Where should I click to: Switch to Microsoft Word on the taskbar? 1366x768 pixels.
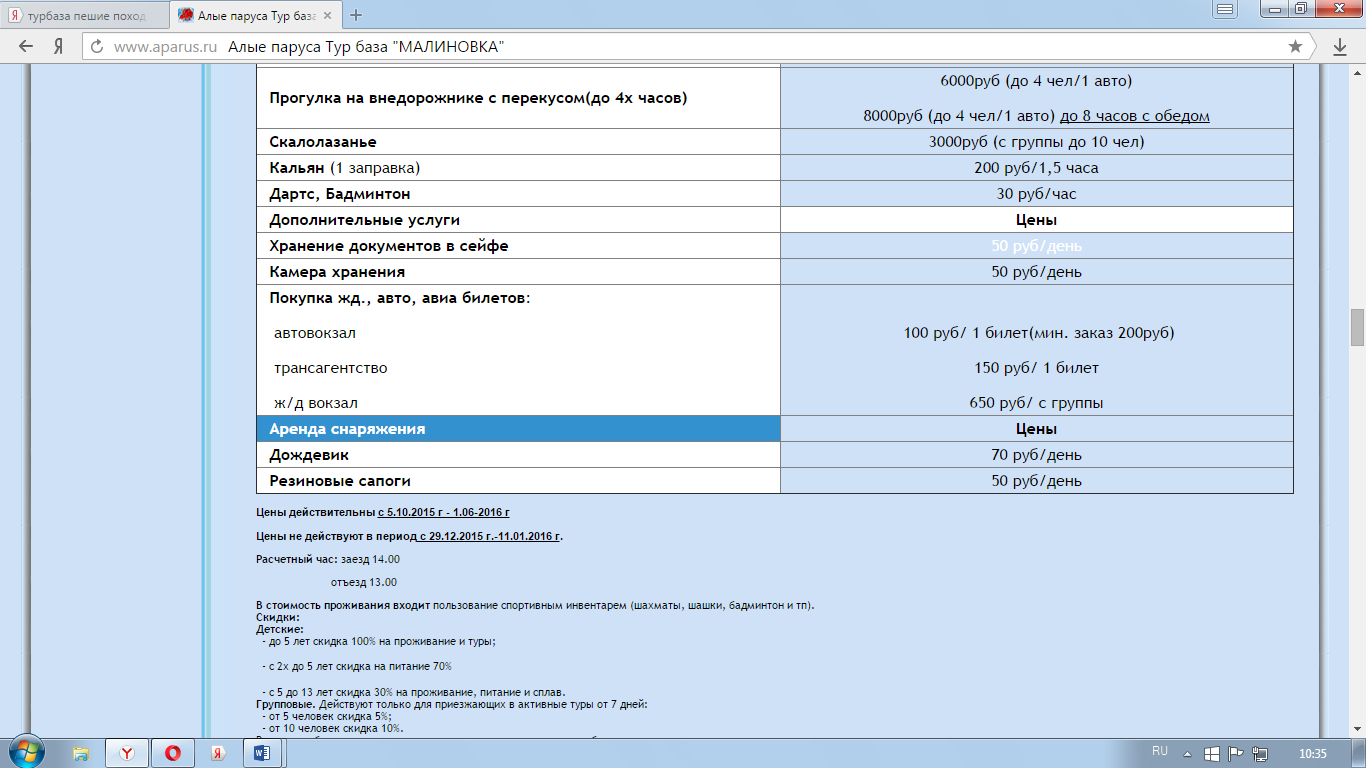coord(261,752)
